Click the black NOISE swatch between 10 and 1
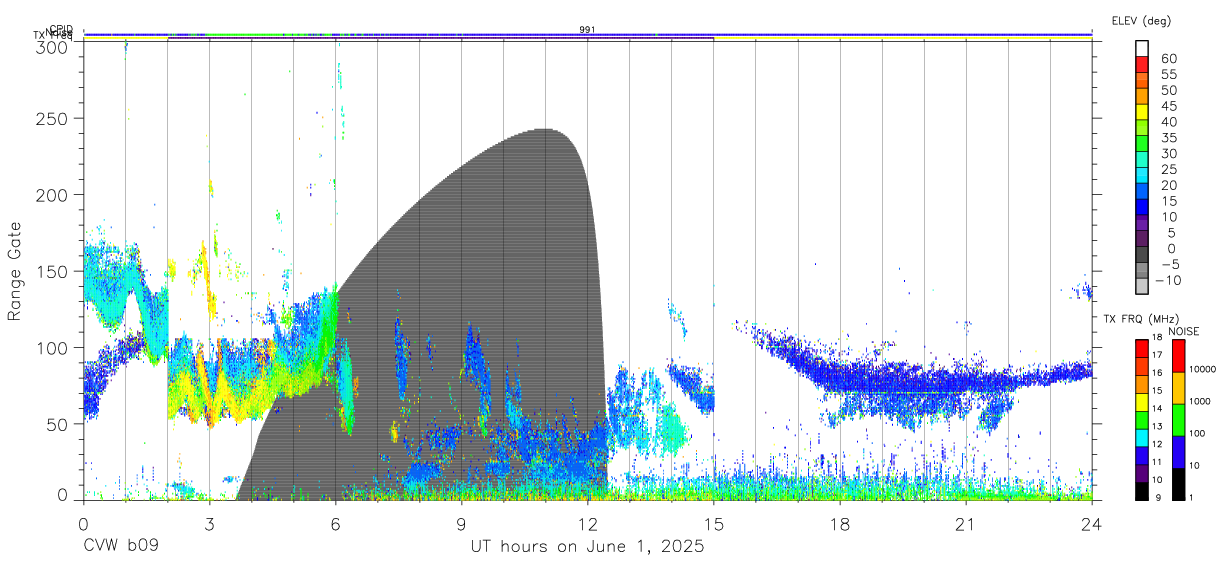The height and width of the screenshot is (567, 1228). pyautogui.click(x=1177, y=484)
